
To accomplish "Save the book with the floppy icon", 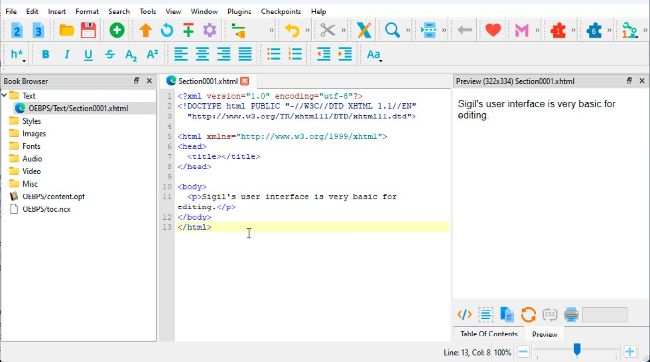I will coord(88,30).
